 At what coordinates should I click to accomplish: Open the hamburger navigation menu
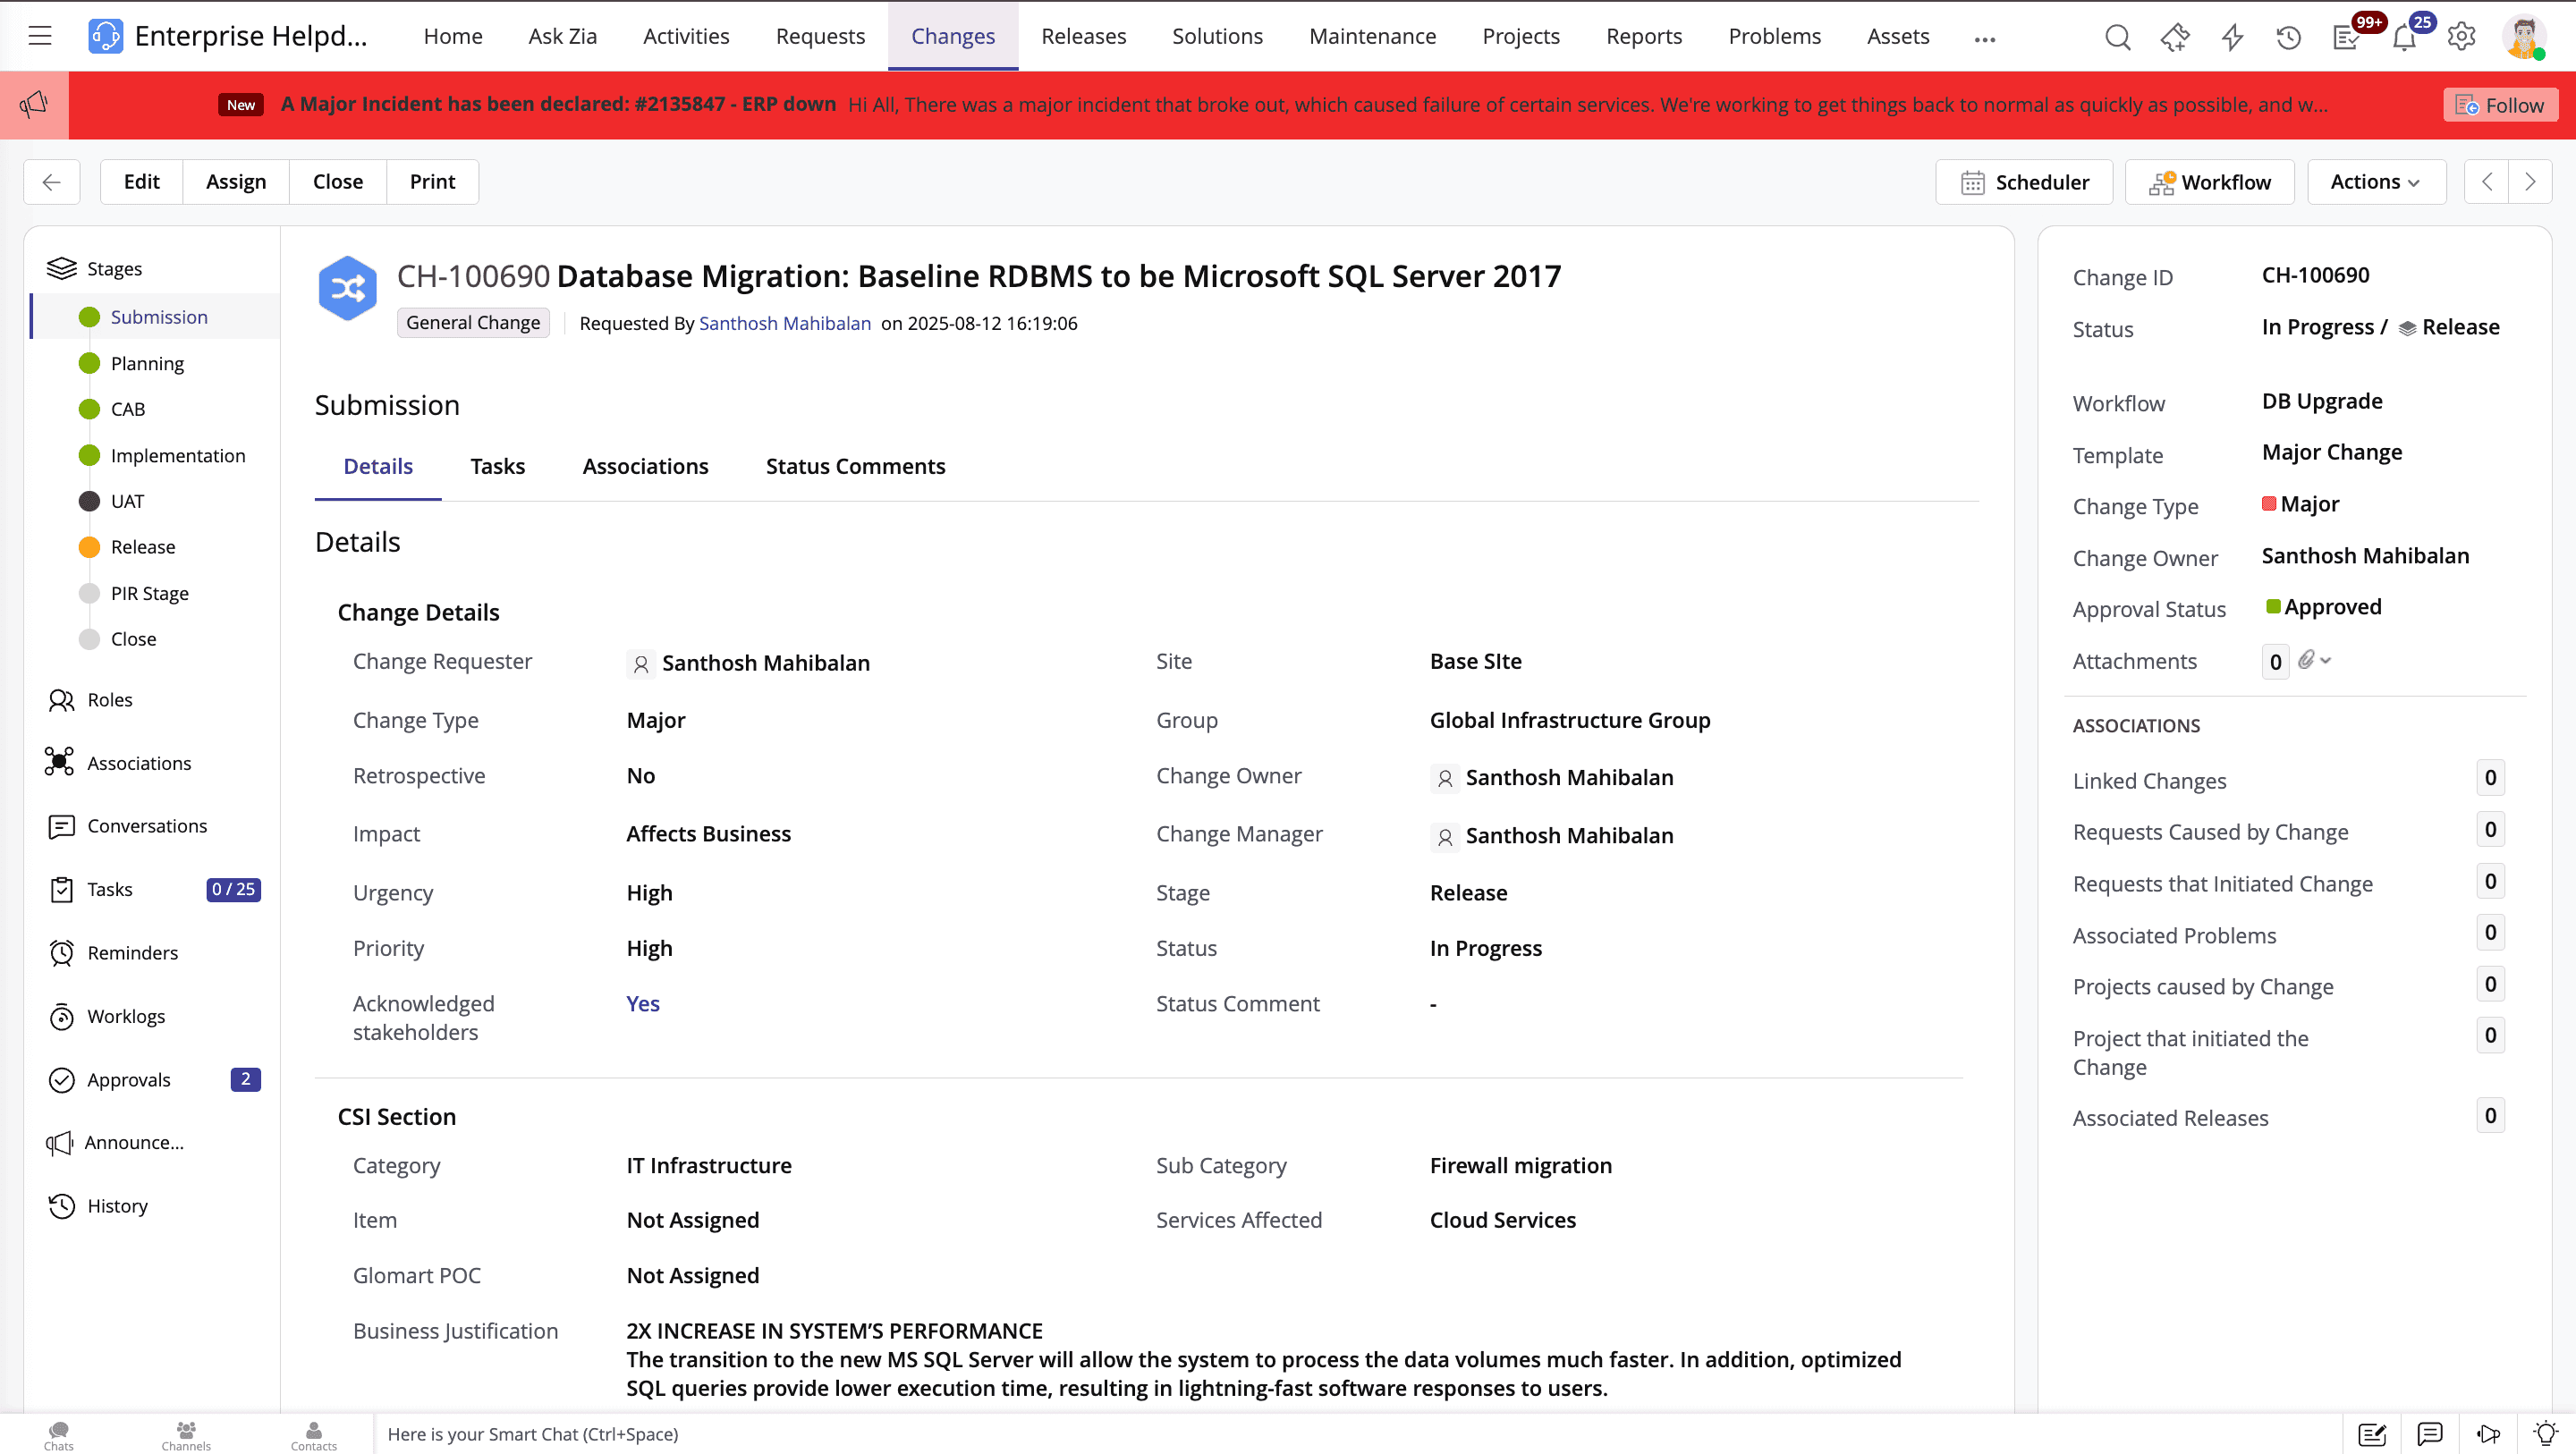pyautogui.click(x=40, y=36)
